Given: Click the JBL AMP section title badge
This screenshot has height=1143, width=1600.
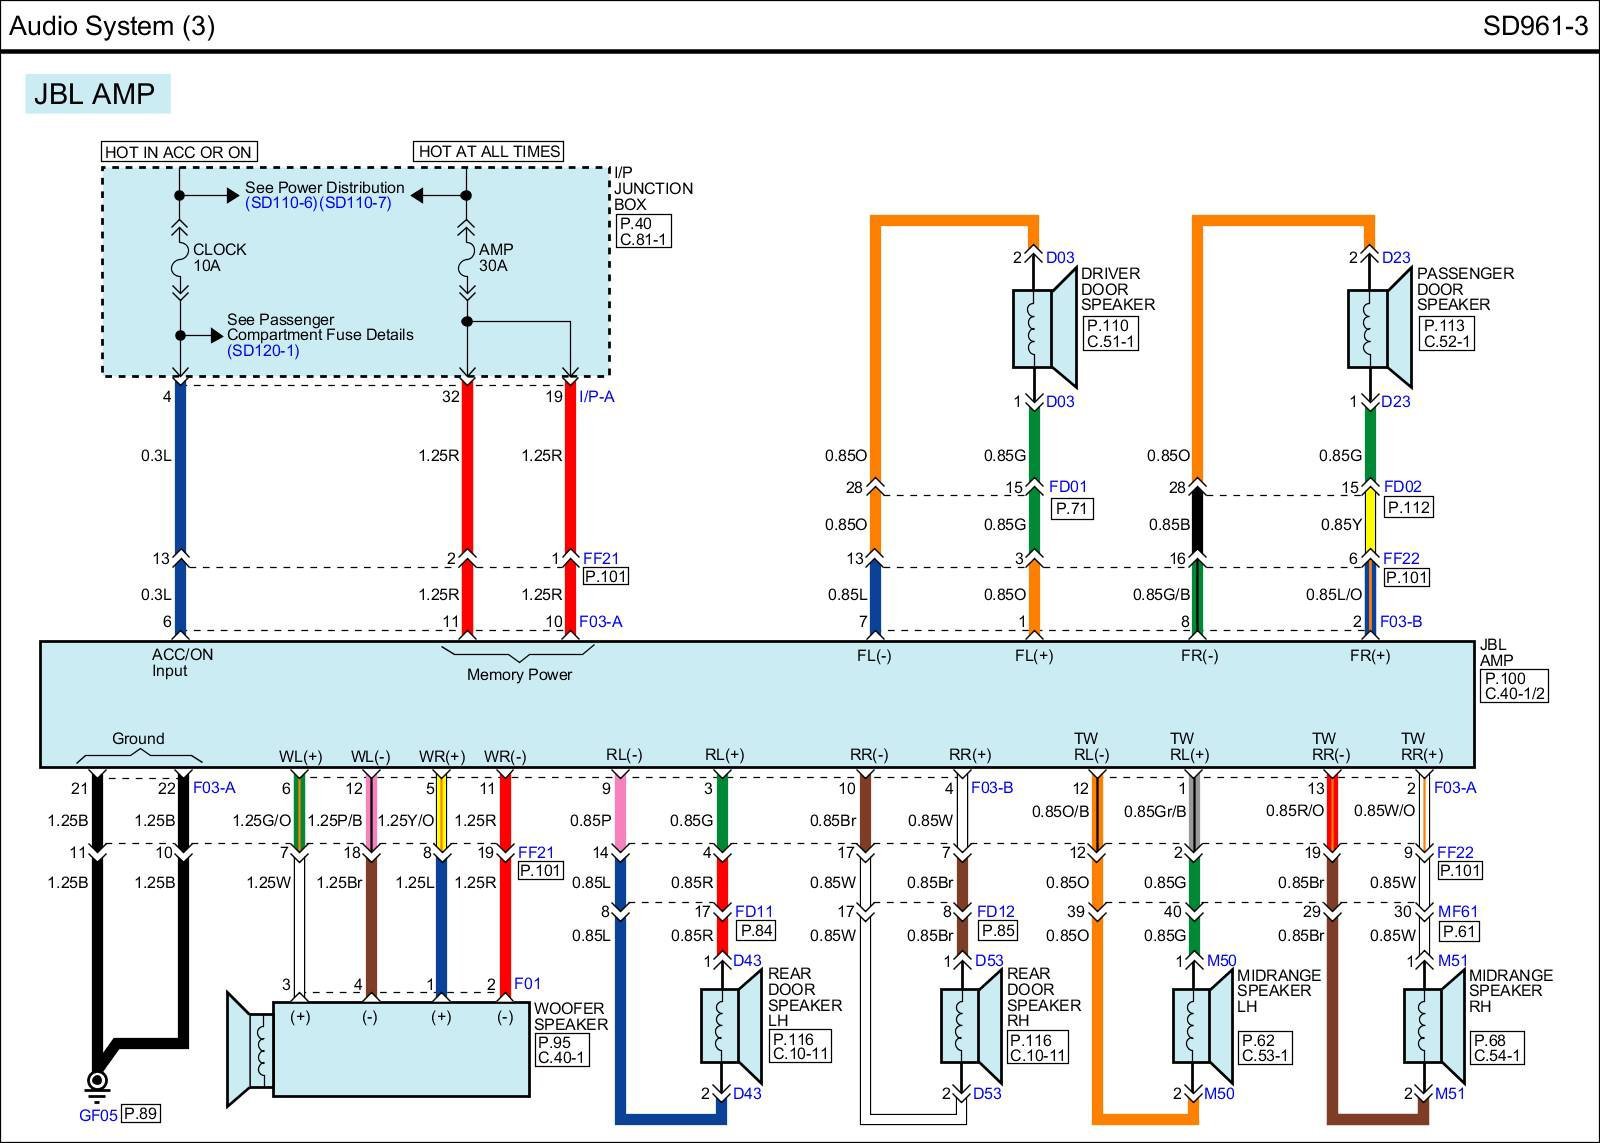Looking at the screenshot, I should (x=97, y=94).
